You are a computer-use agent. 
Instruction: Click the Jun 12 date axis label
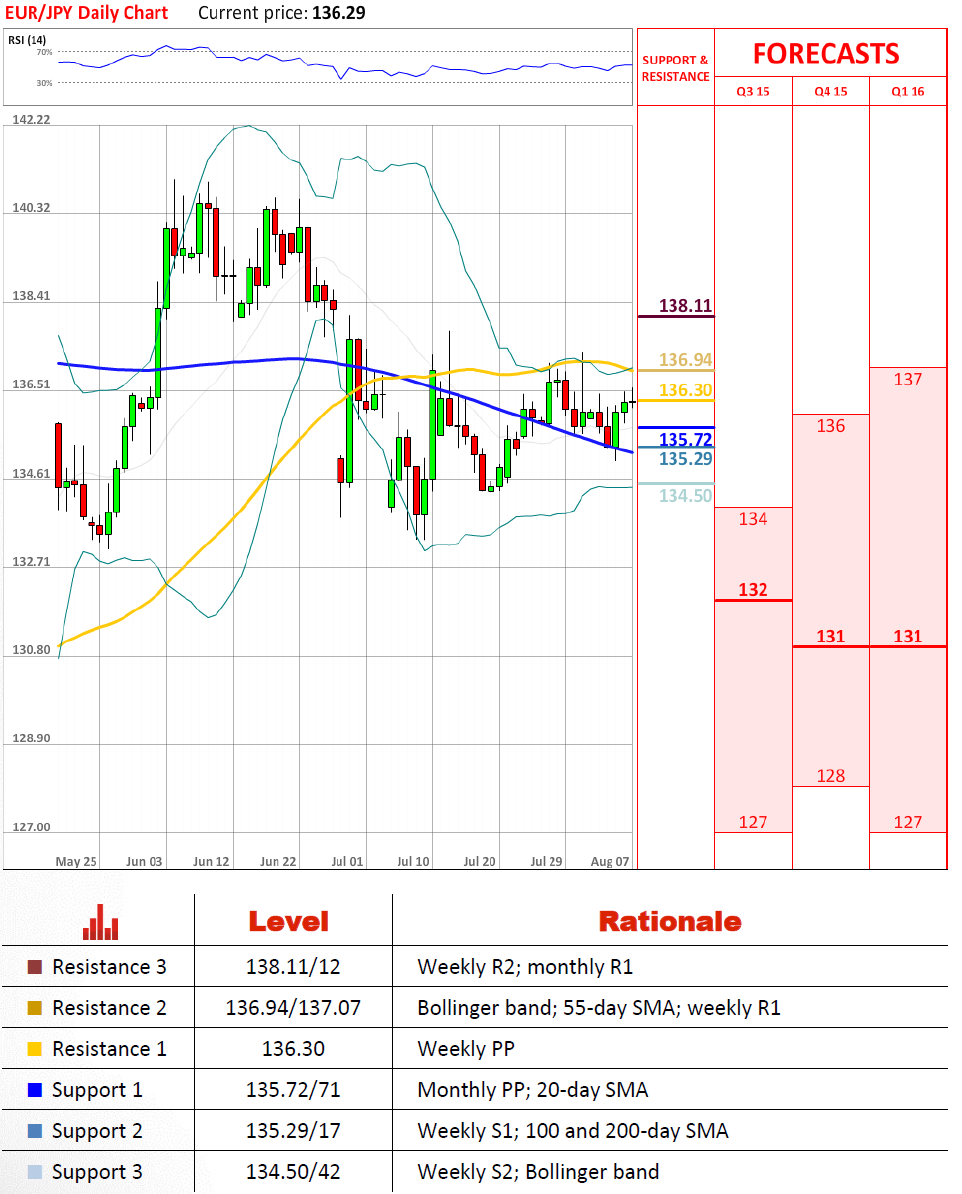click(x=211, y=862)
